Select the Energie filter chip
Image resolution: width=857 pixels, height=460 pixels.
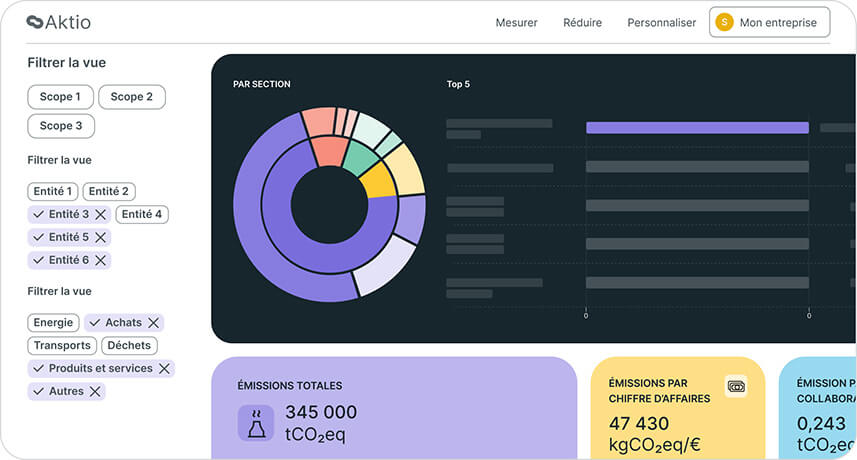(x=53, y=322)
